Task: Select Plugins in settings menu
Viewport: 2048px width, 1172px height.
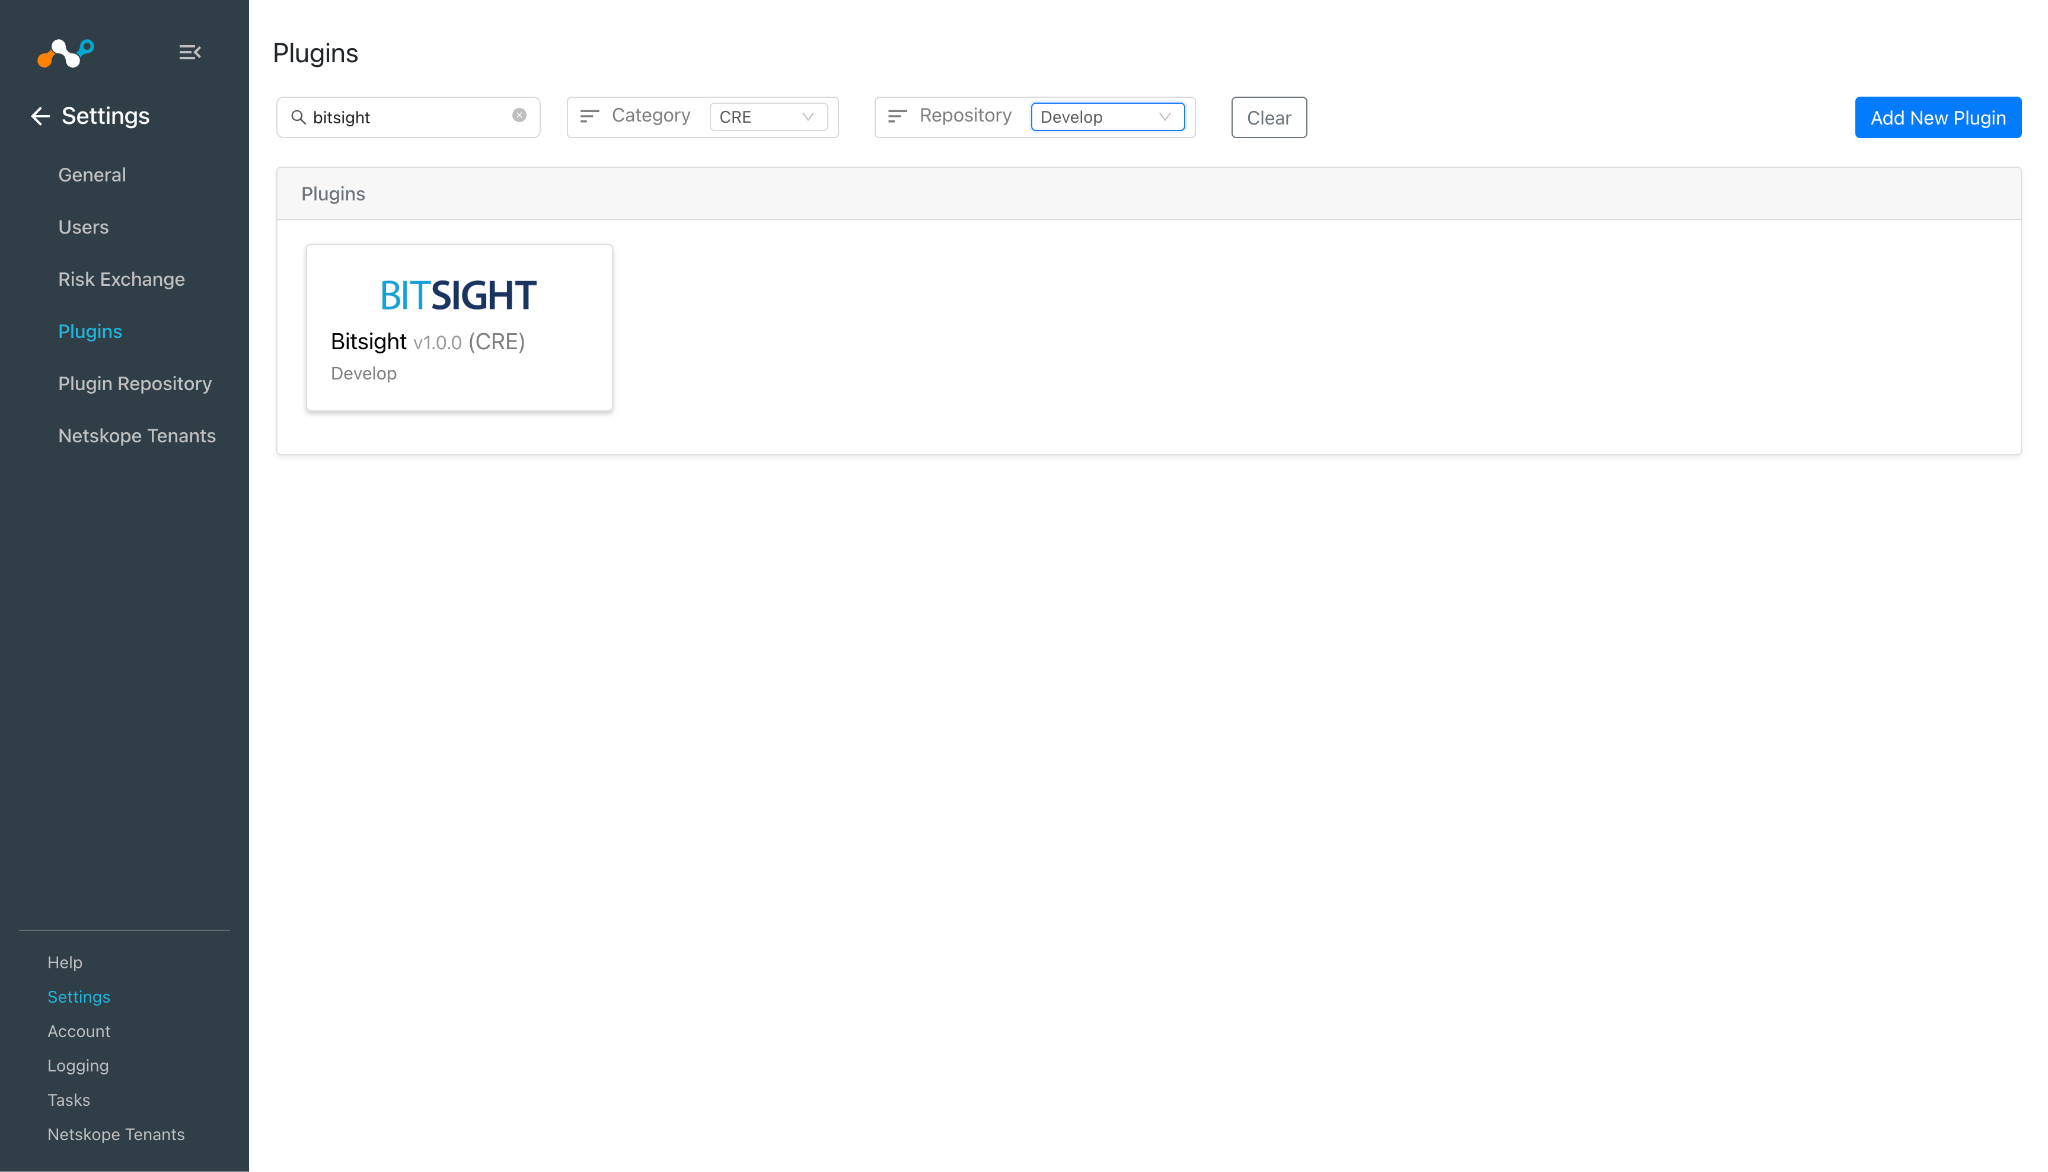Action: (90, 331)
